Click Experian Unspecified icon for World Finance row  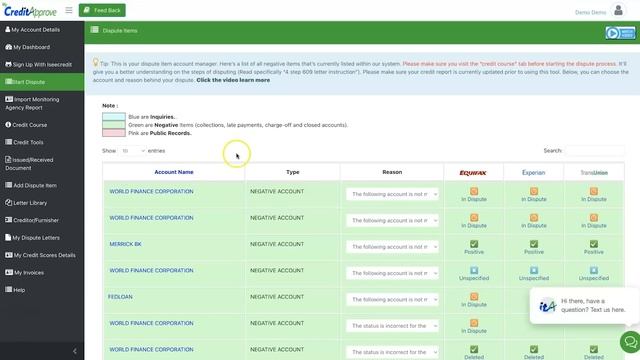click(x=534, y=270)
